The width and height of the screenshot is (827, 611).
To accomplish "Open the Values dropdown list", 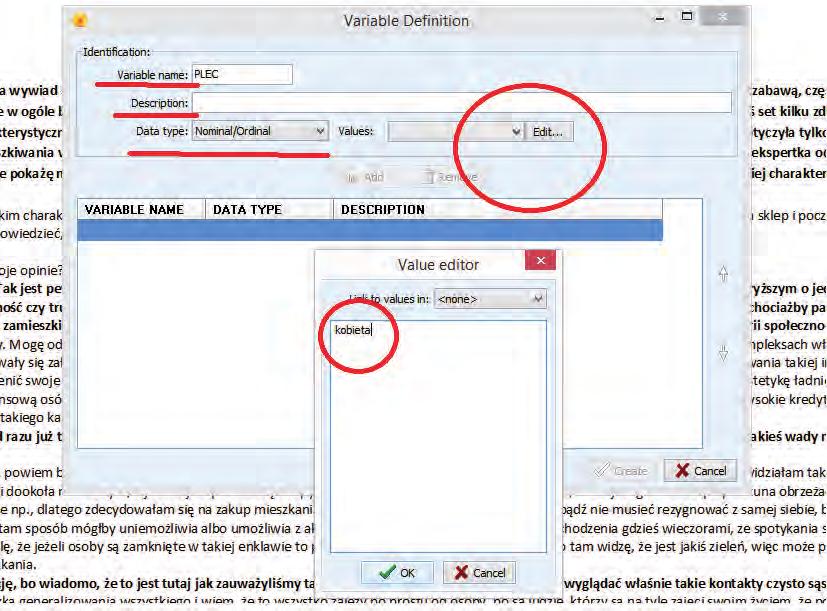I will click(x=455, y=131).
